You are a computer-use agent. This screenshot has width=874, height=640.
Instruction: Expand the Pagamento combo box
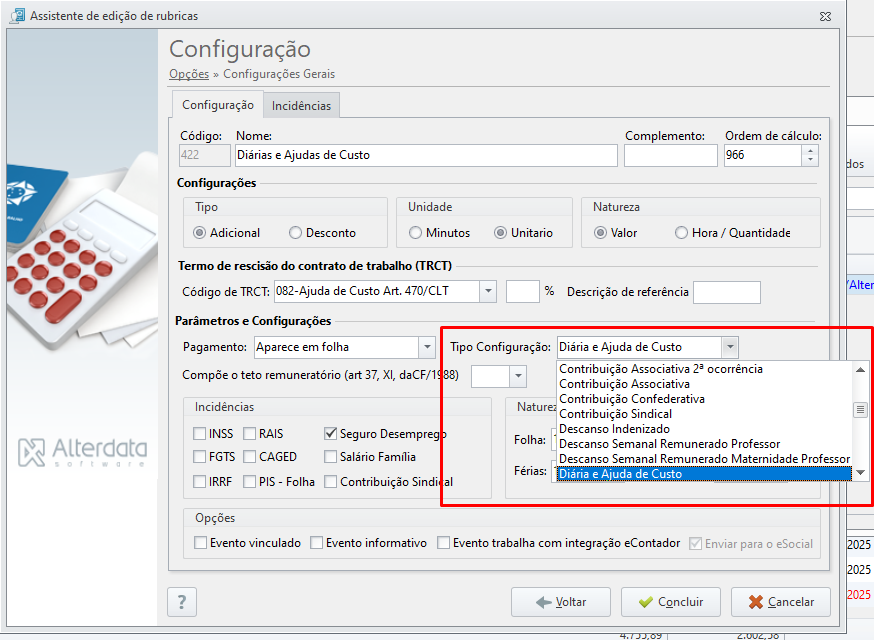(x=427, y=347)
